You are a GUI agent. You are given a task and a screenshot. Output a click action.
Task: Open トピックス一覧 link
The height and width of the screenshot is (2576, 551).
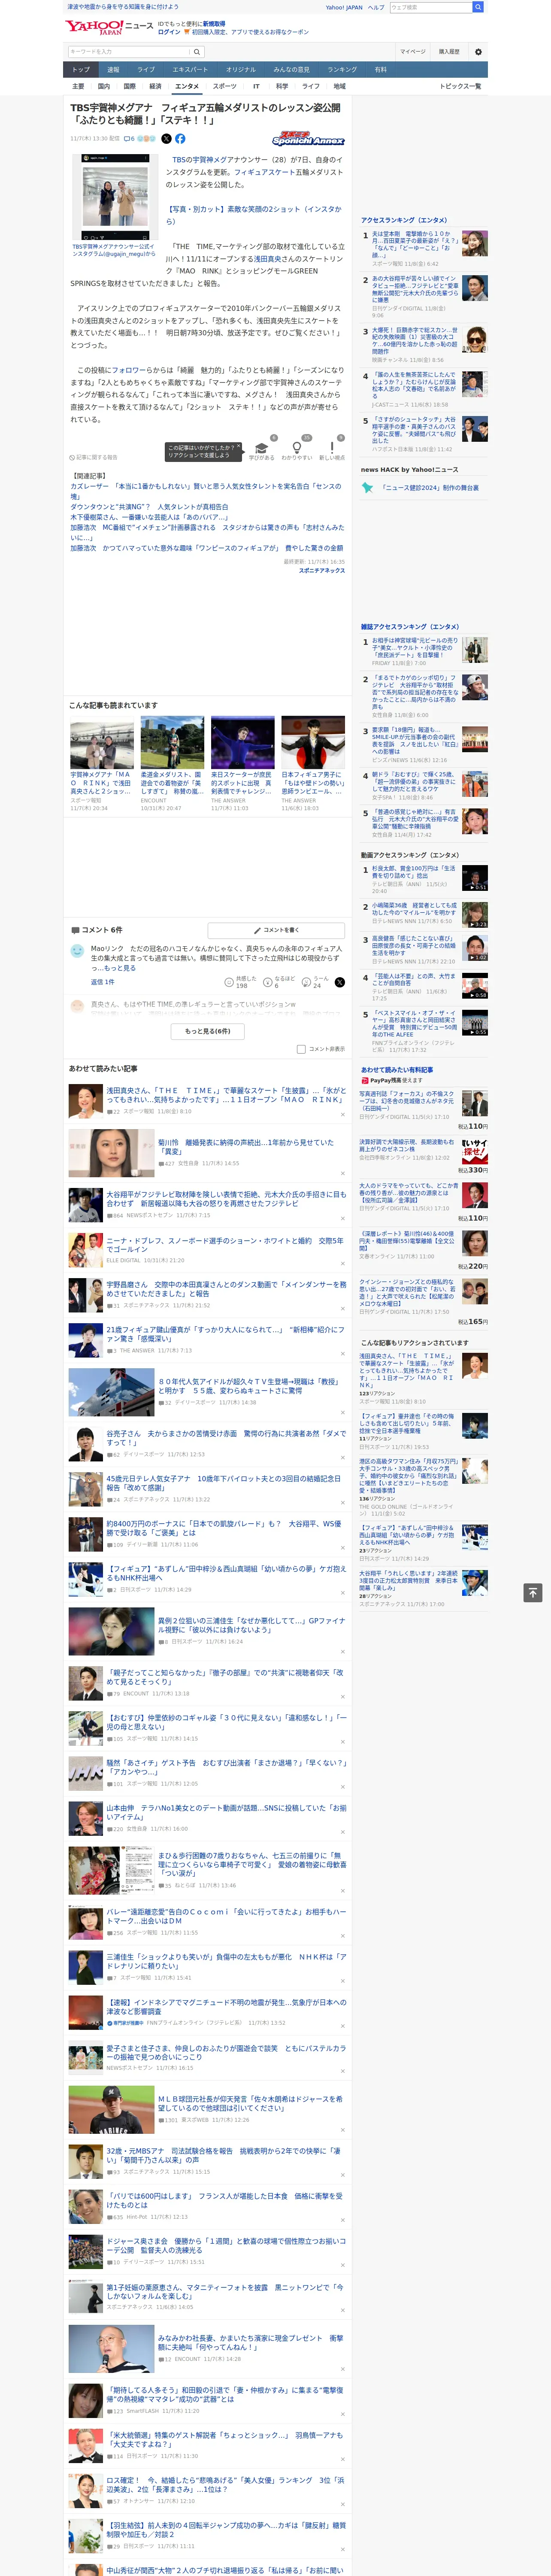click(460, 86)
